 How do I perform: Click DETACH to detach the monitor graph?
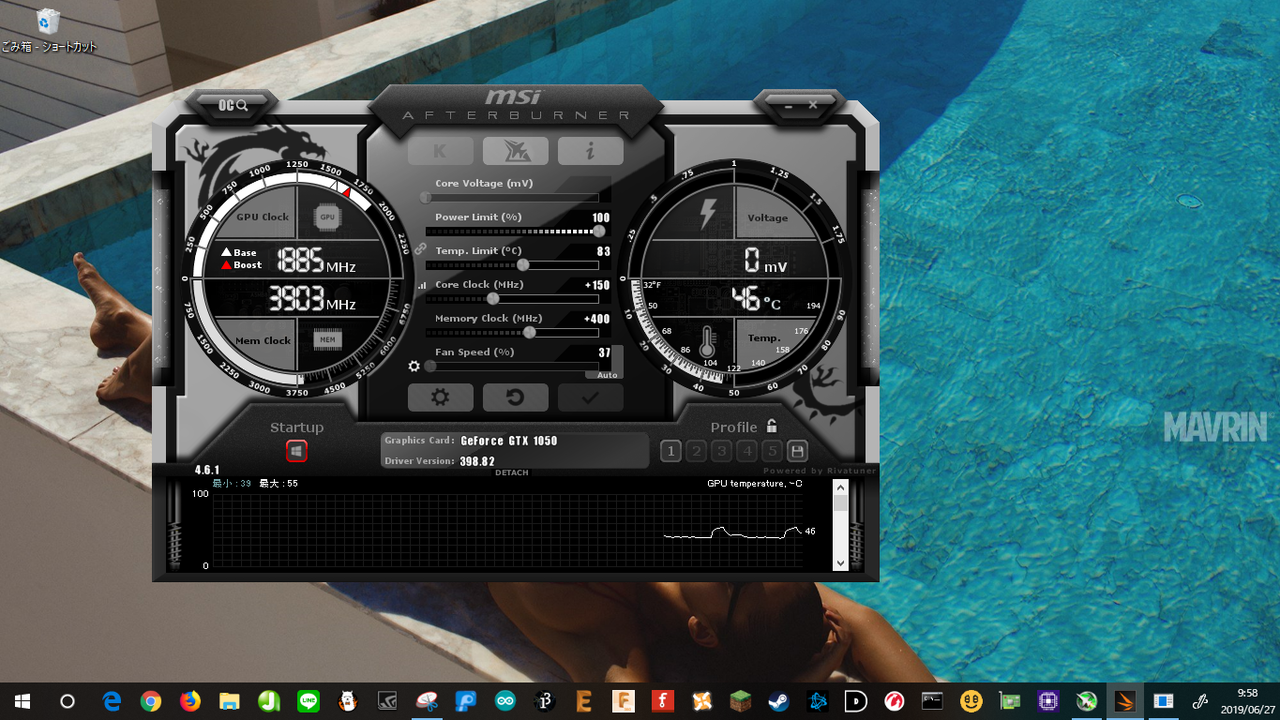(x=512, y=473)
